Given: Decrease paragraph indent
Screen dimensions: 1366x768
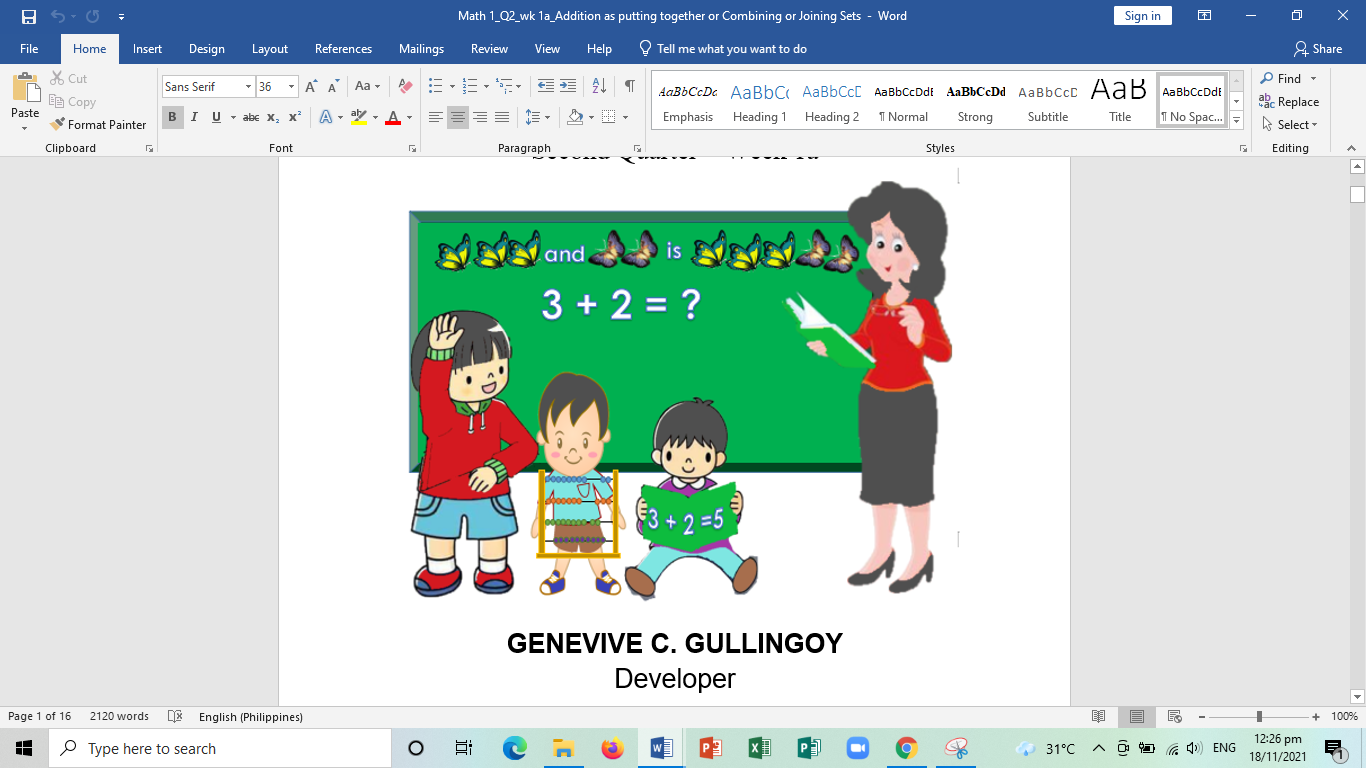Looking at the screenshot, I should [x=546, y=86].
